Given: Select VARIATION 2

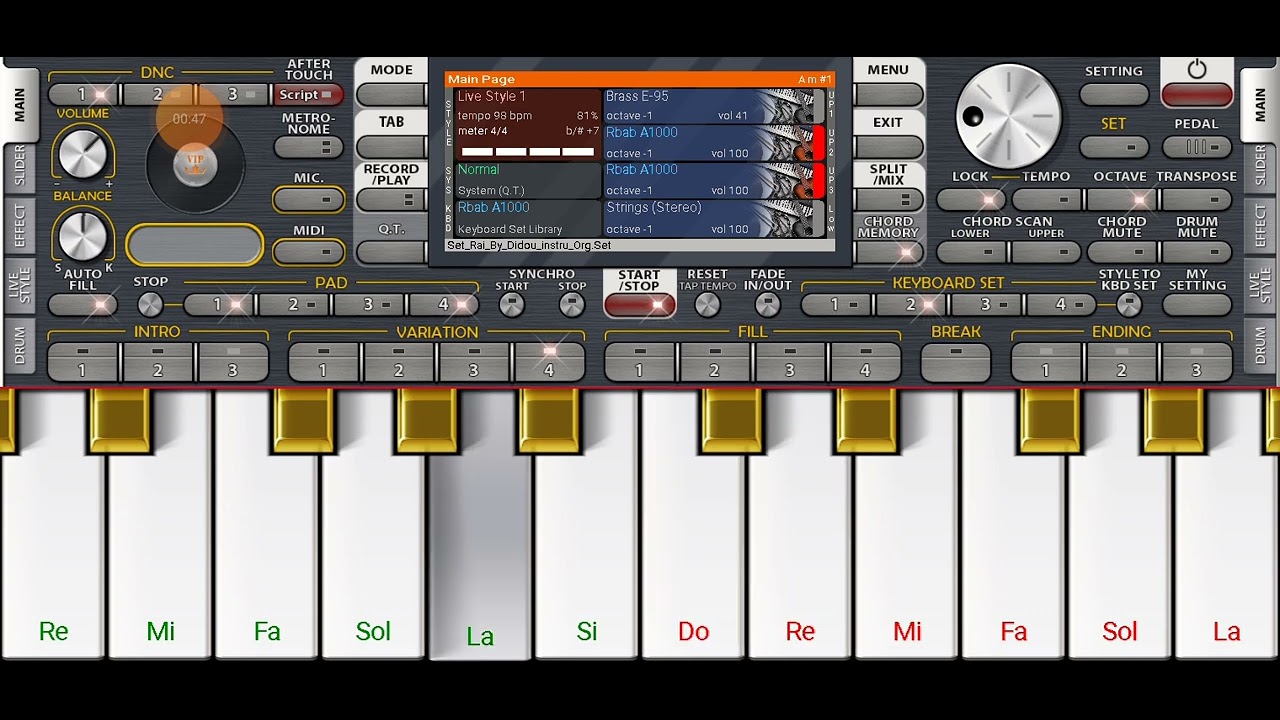Looking at the screenshot, I should click(x=399, y=362).
